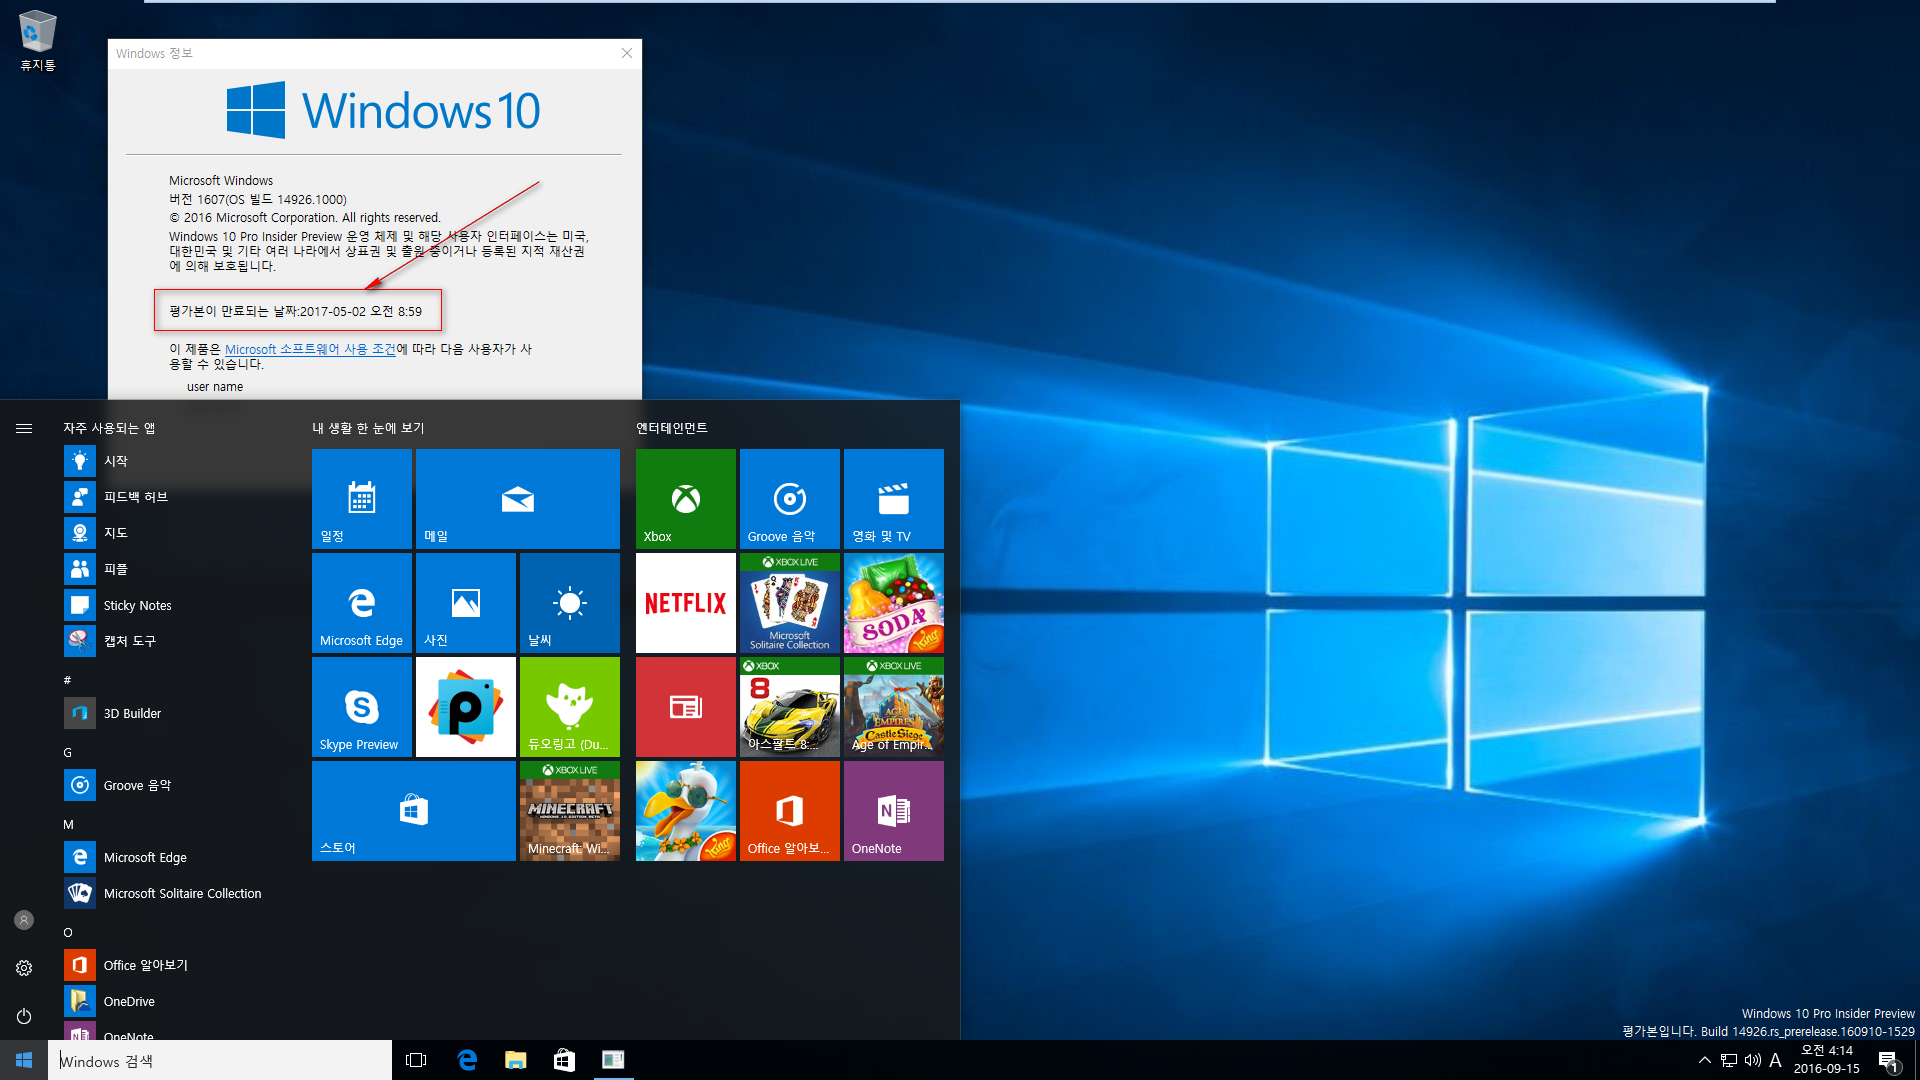Open Task View on the taskbar

click(x=416, y=1060)
